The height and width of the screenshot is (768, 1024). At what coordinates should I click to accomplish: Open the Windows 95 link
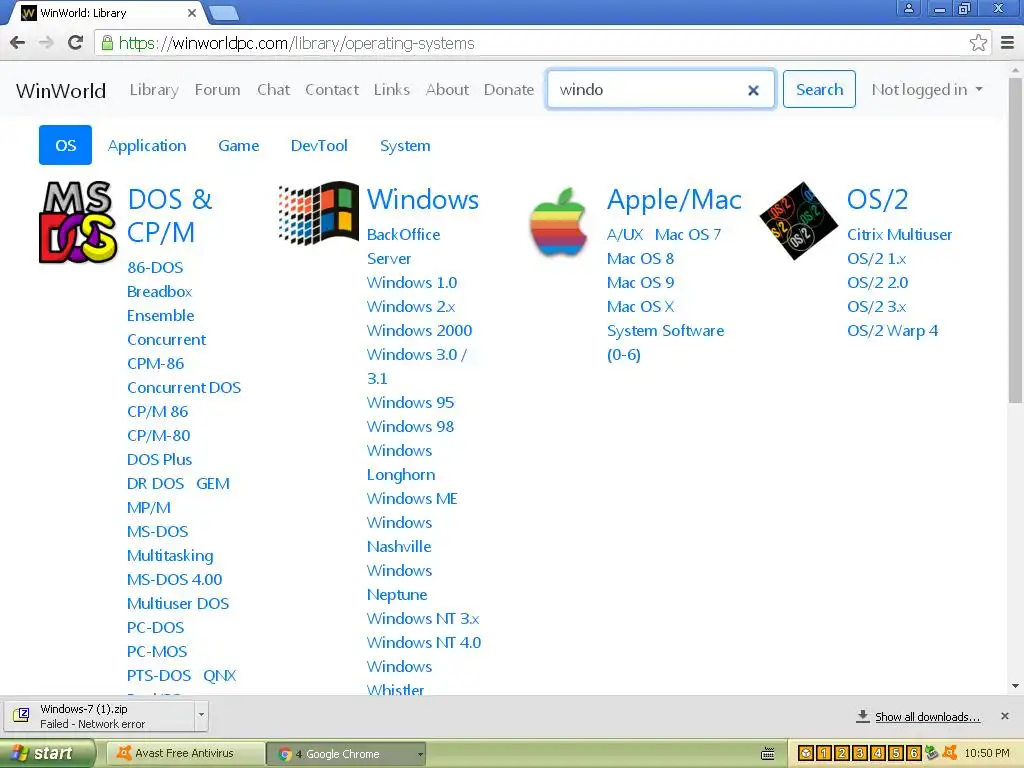click(x=410, y=402)
